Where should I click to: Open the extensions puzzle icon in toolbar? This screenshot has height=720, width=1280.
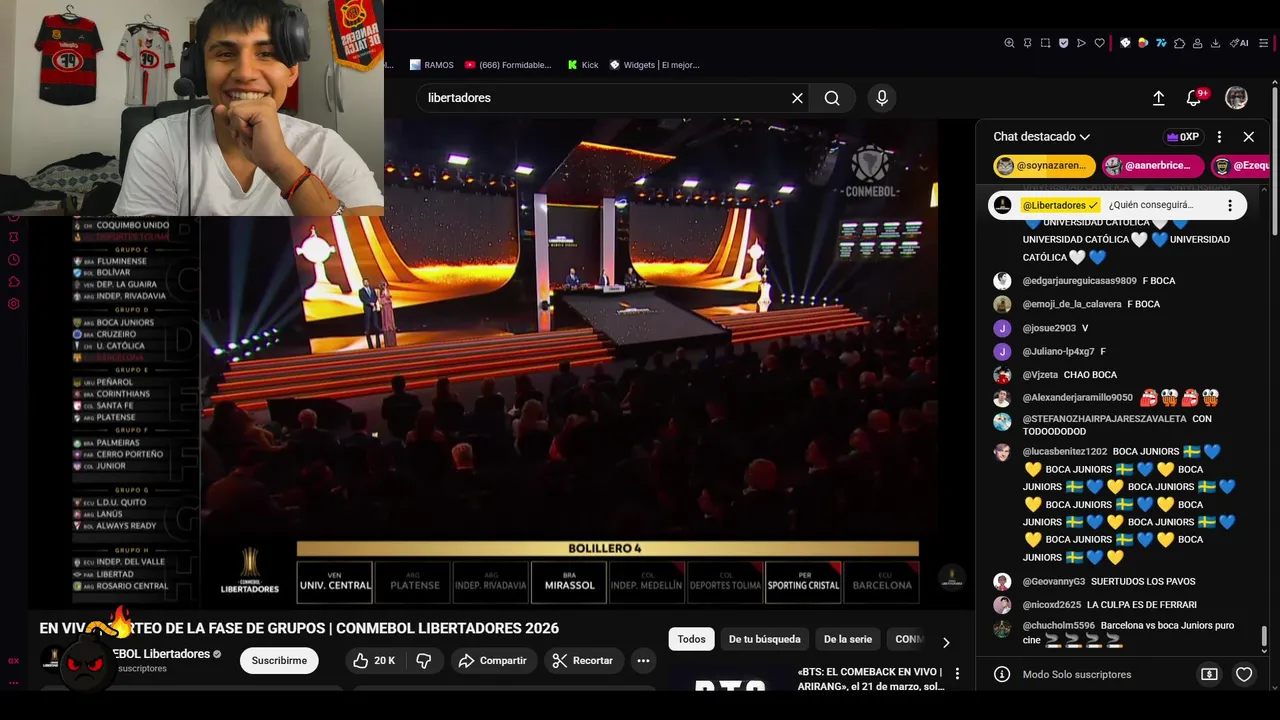(1179, 43)
